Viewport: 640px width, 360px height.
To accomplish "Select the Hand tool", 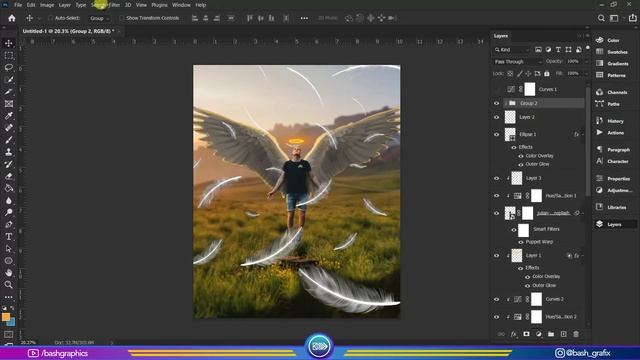I will click(9, 273).
